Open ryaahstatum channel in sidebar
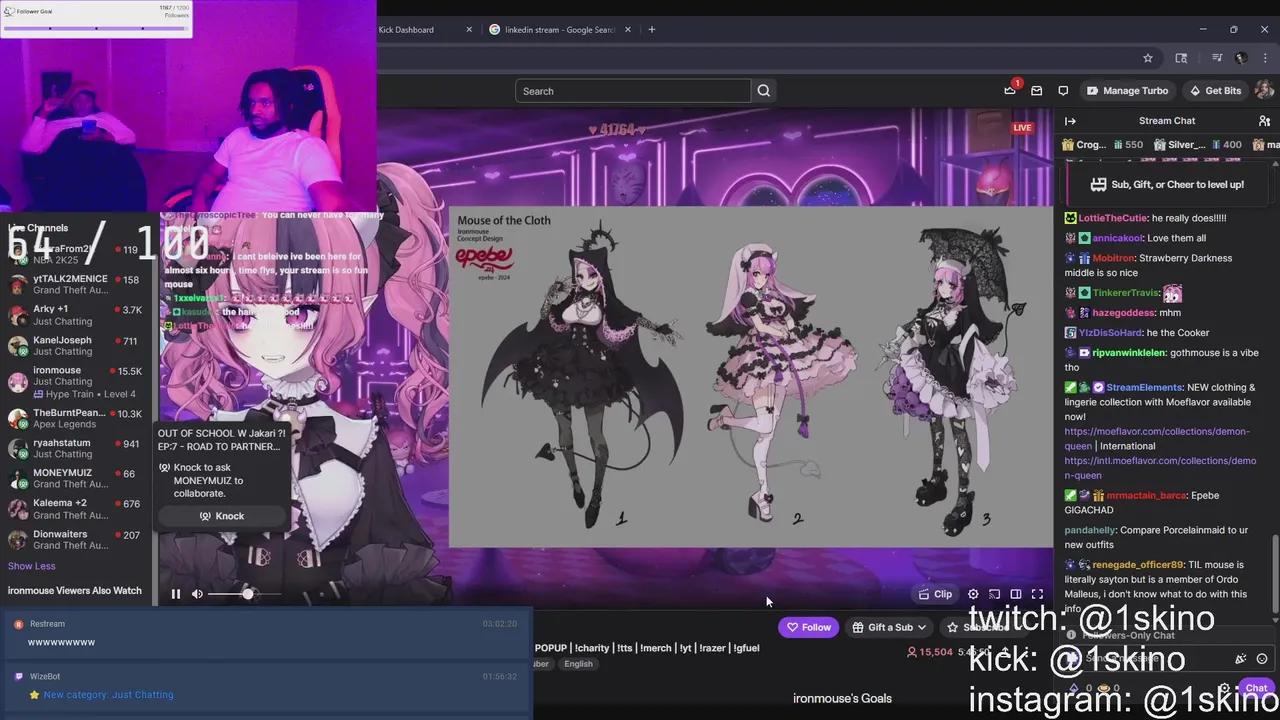The width and height of the screenshot is (1280, 720). (x=75, y=448)
